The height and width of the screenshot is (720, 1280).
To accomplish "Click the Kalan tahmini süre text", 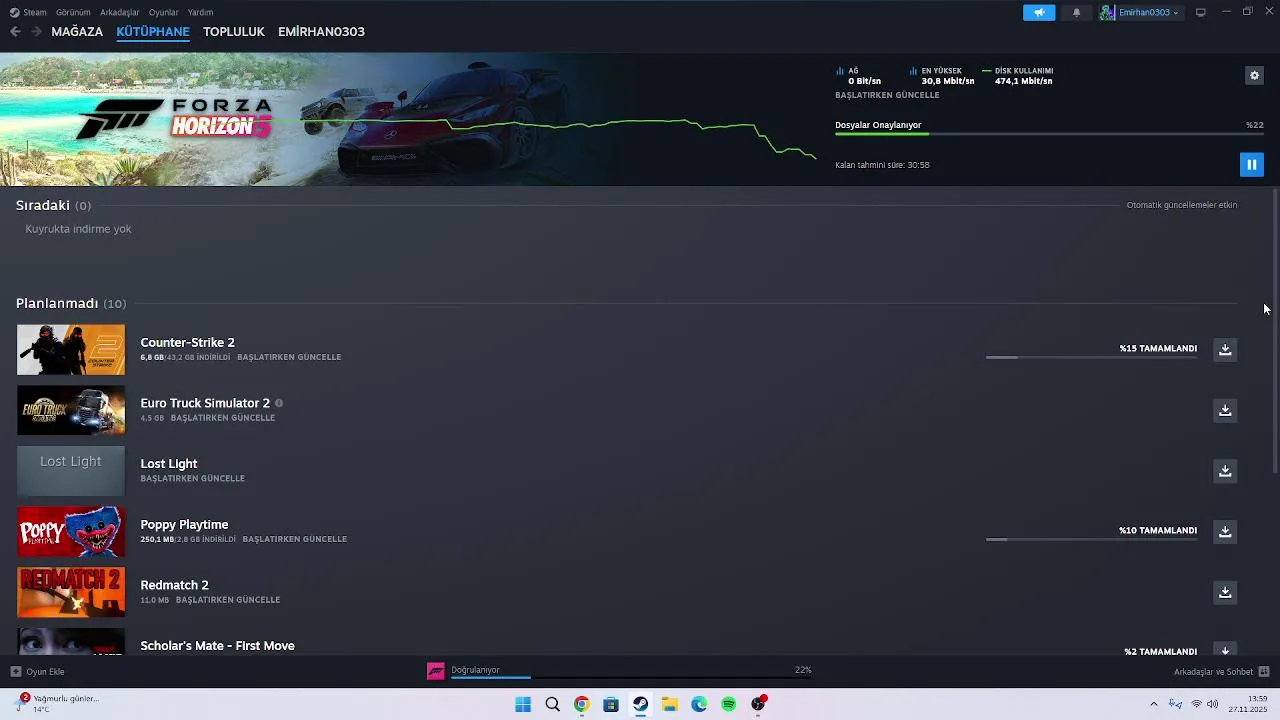I will click(x=882, y=165).
